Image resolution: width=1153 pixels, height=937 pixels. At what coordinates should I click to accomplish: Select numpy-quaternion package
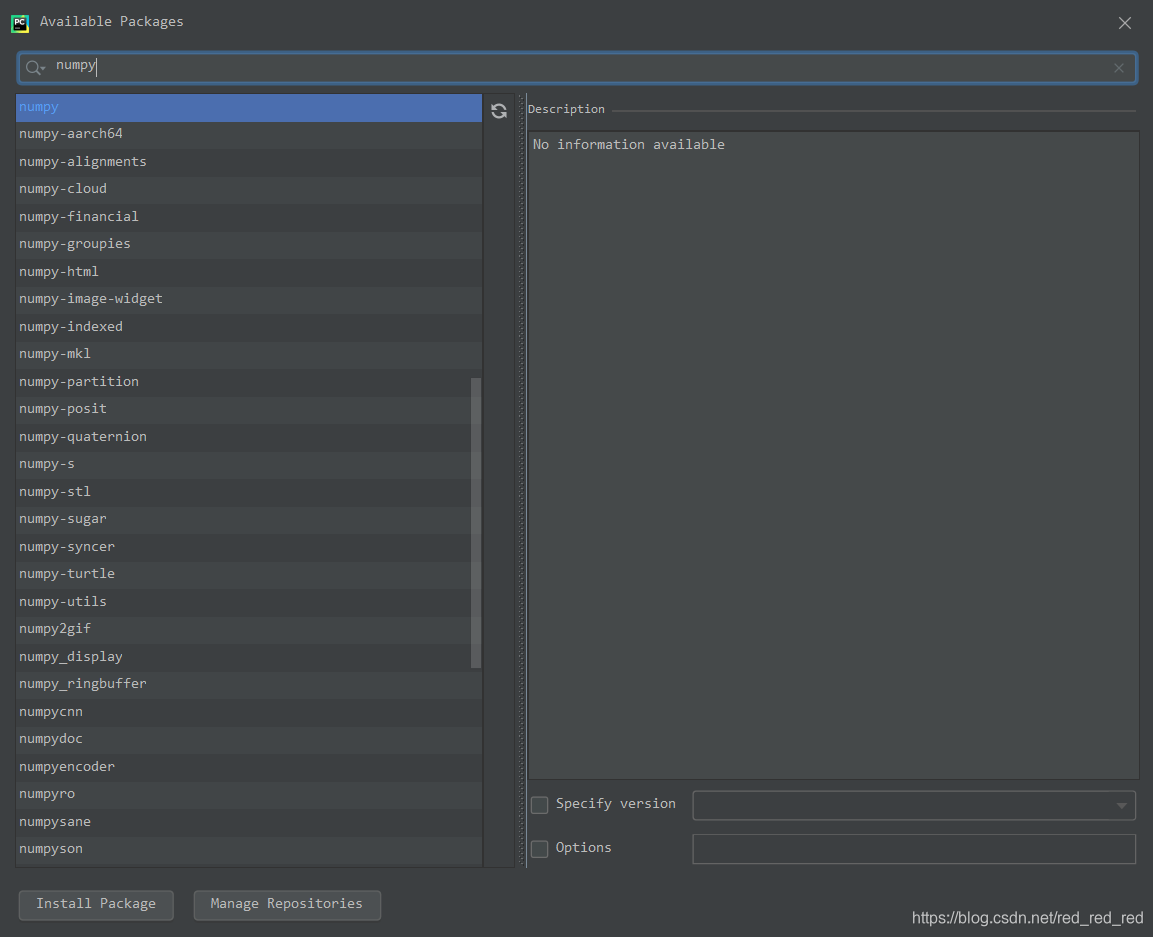249,438
